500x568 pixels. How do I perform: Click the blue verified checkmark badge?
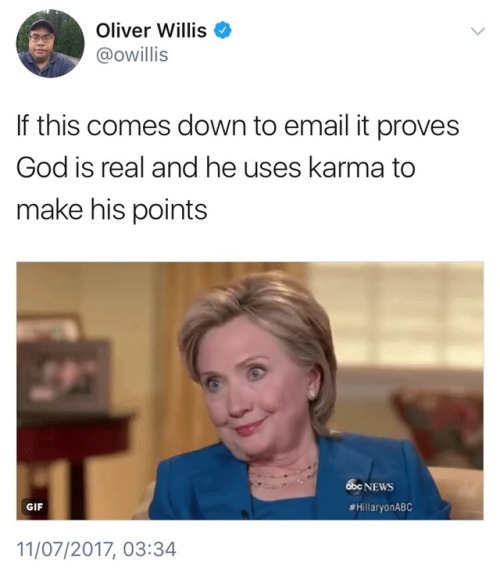[x=223, y=30]
